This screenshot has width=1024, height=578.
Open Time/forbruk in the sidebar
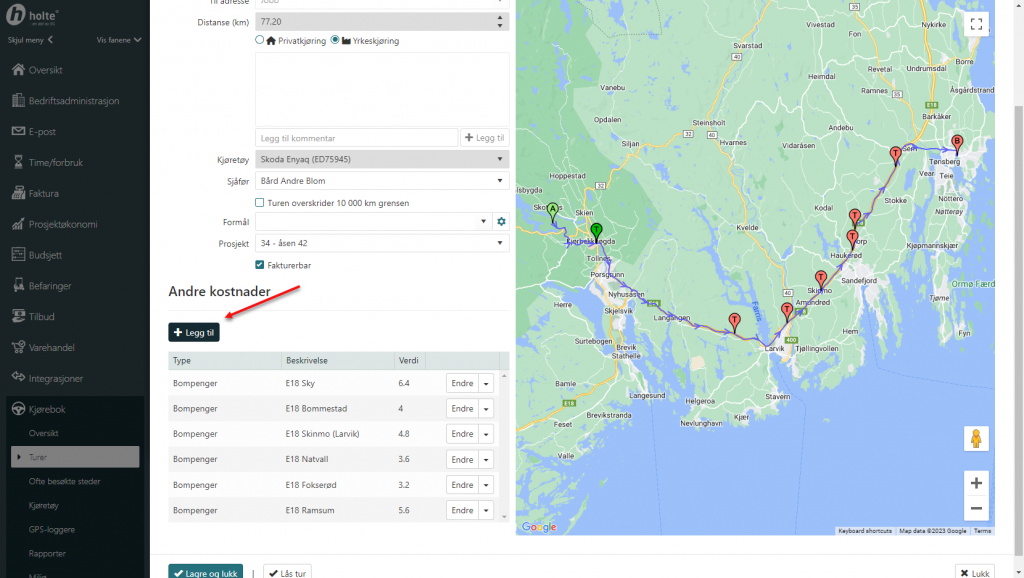coord(56,162)
